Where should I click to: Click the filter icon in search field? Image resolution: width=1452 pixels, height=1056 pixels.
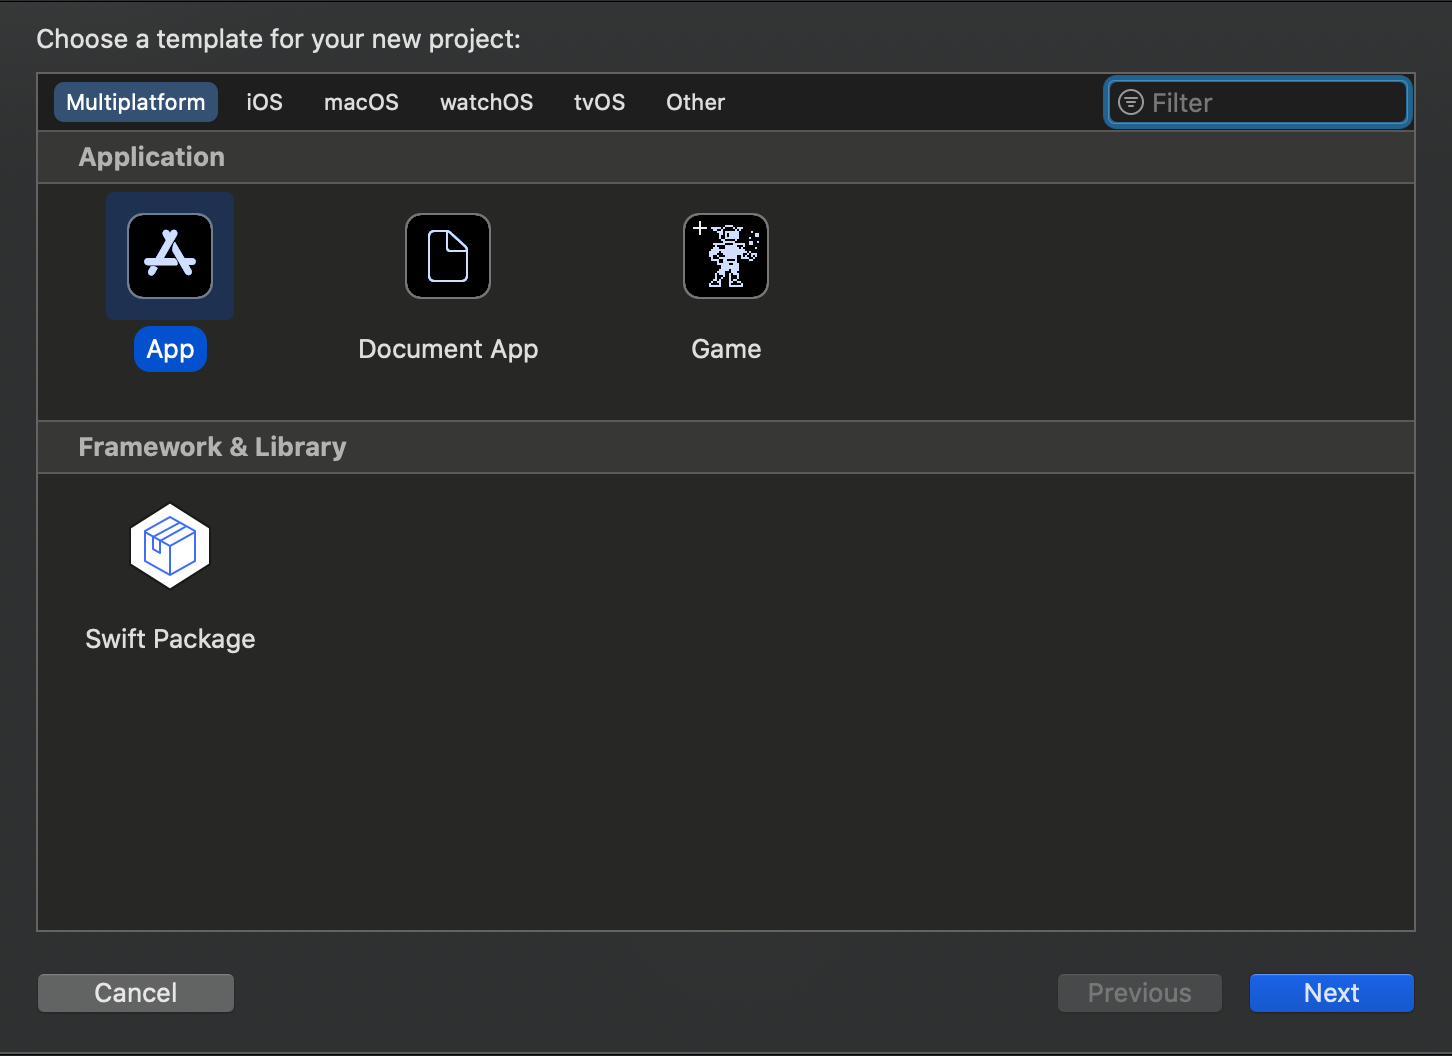click(1131, 102)
